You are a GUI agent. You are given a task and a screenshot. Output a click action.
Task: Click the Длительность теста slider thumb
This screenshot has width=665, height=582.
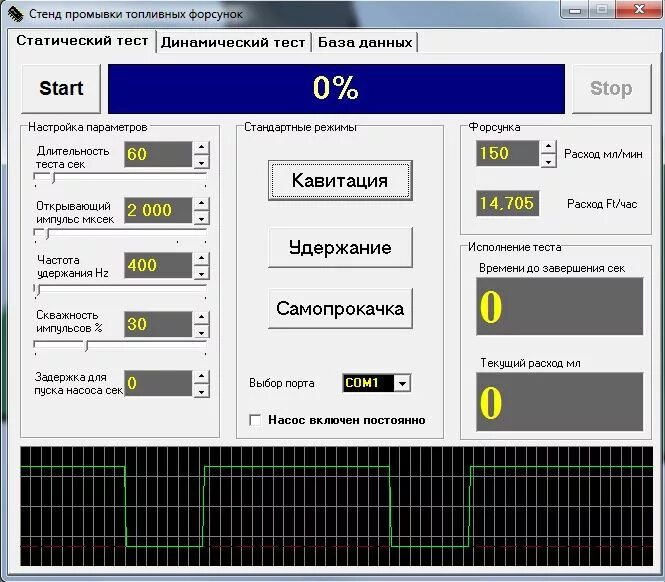coord(53,178)
